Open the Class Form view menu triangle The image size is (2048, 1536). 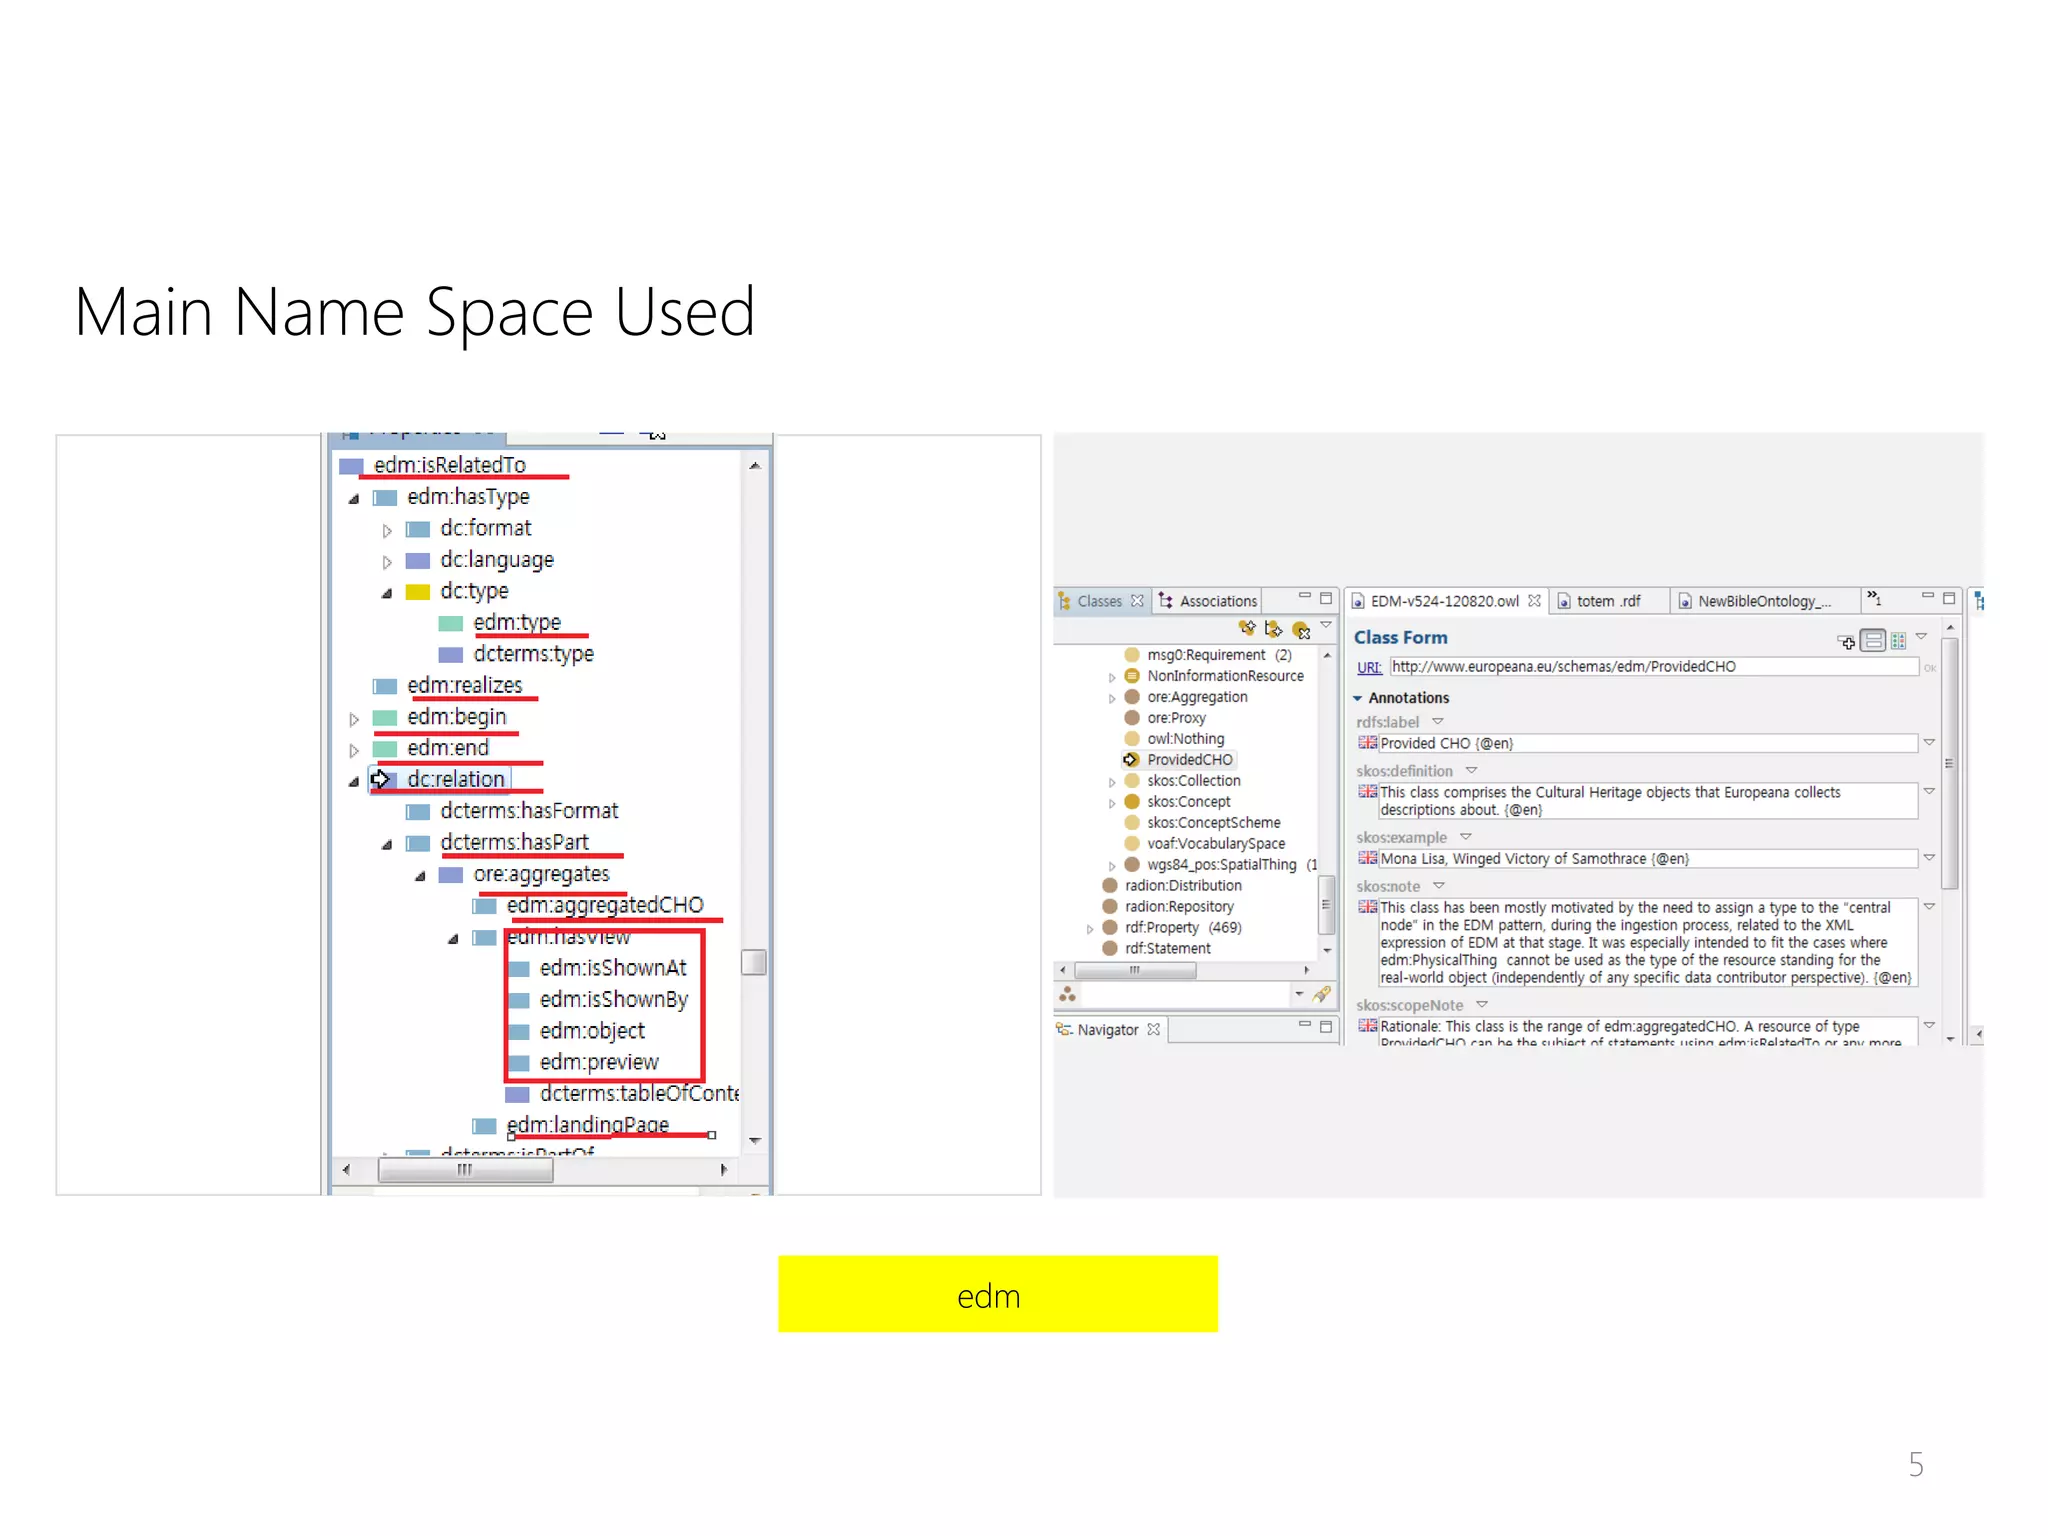pos(1921,636)
